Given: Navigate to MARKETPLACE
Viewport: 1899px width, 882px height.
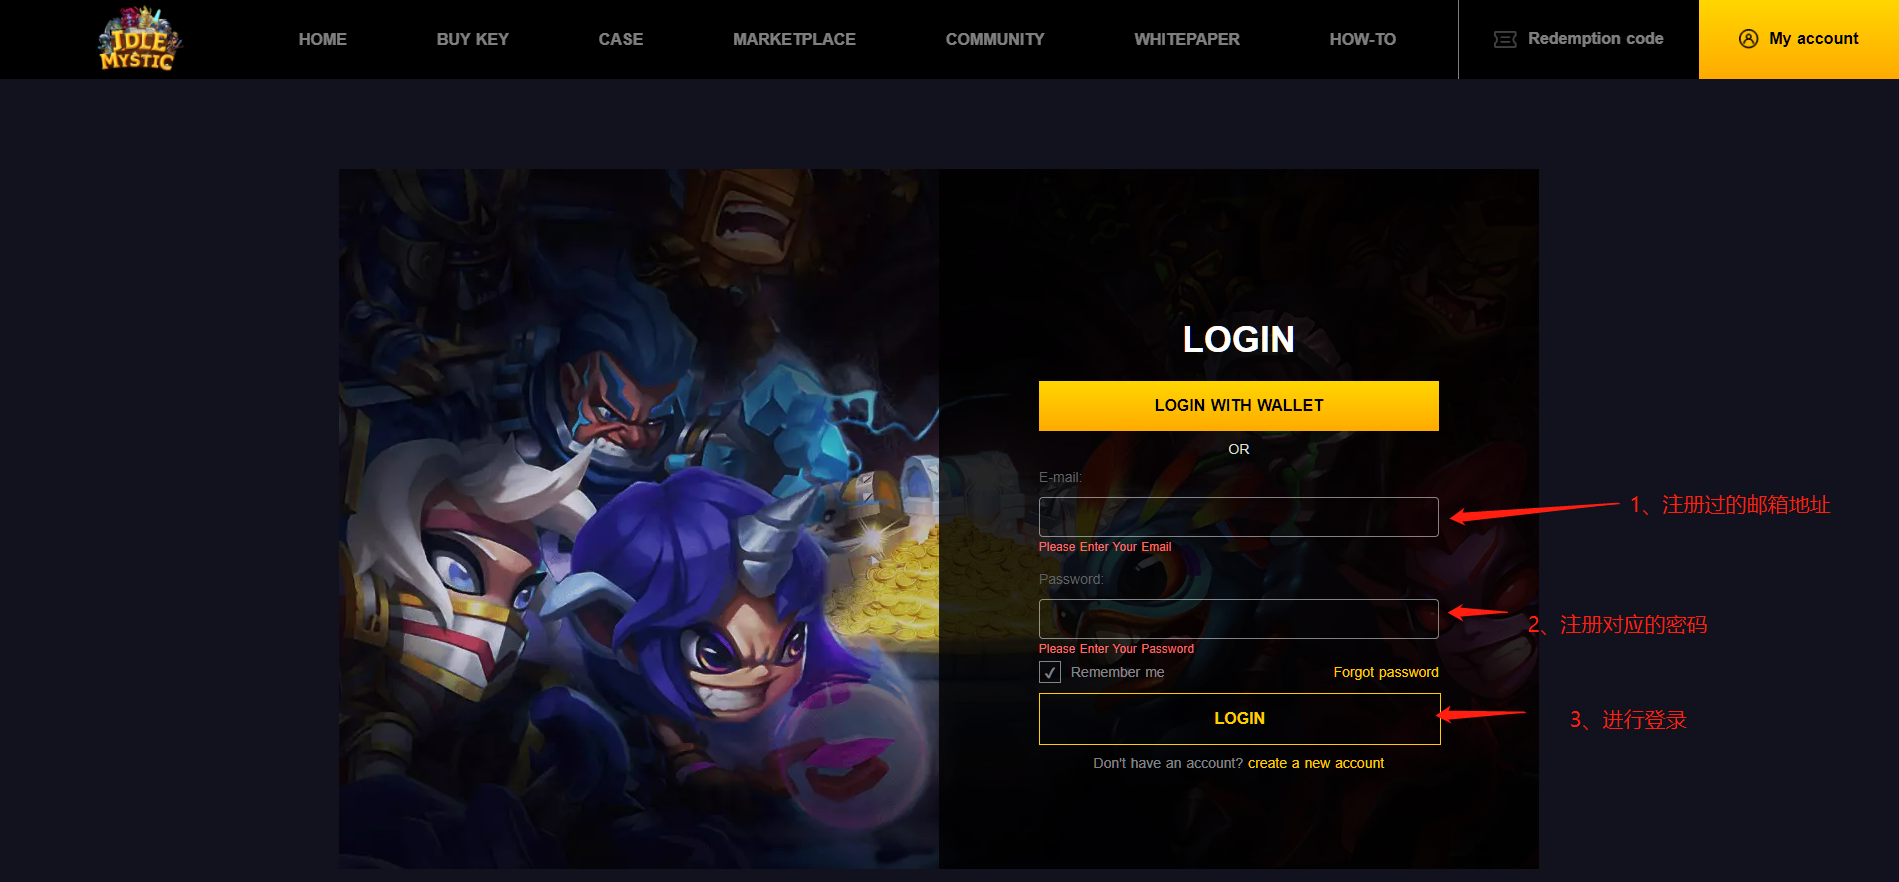Looking at the screenshot, I should pos(794,39).
